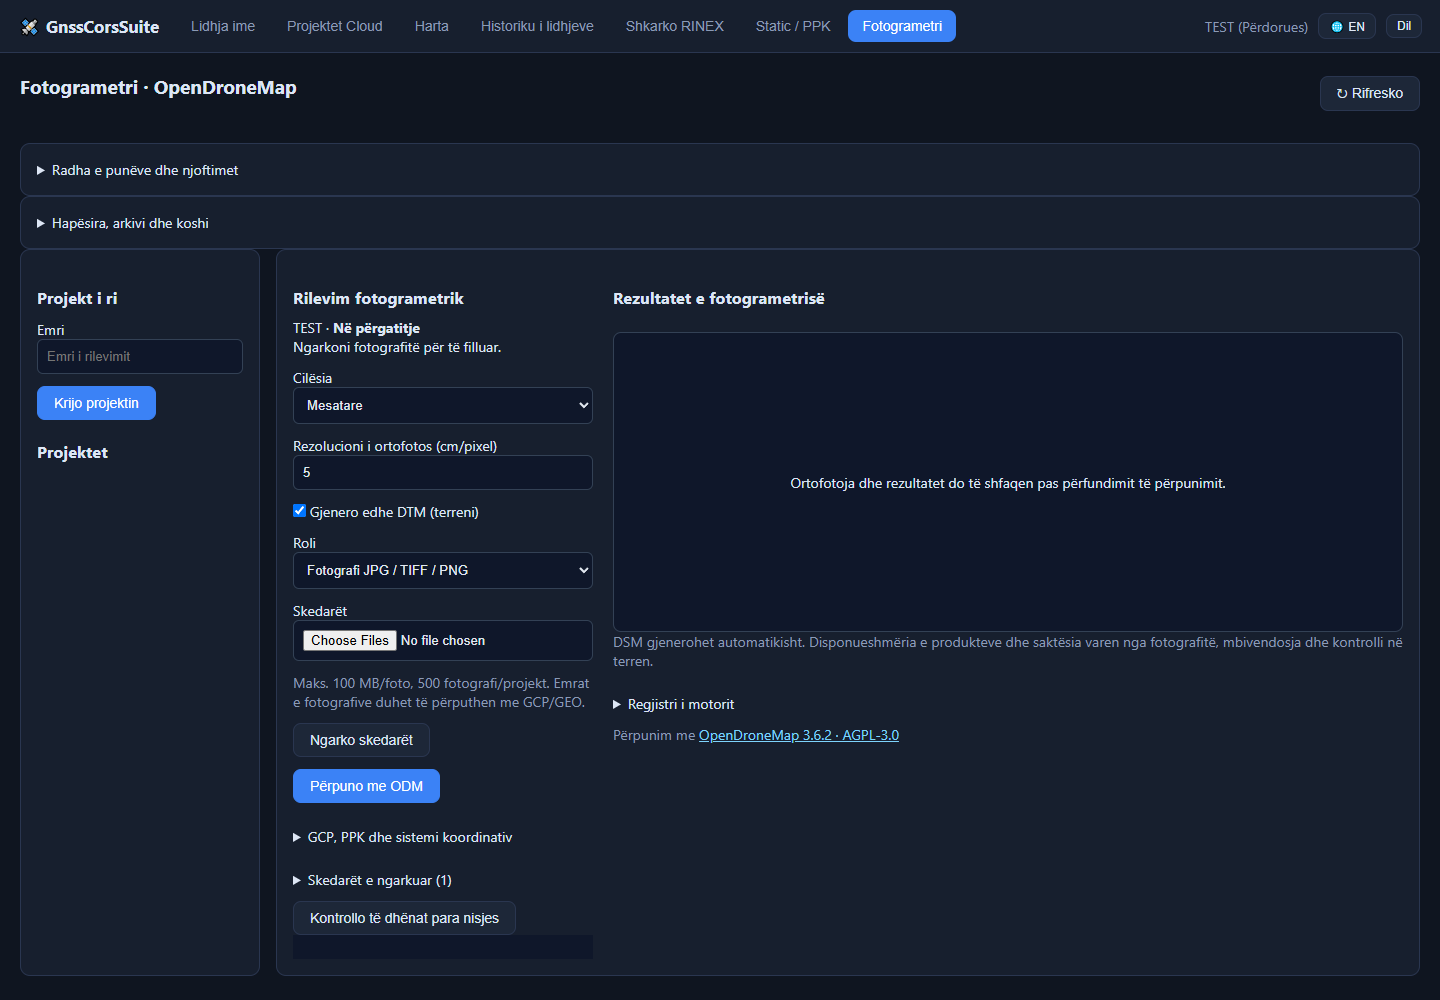The image size is (1440, 1000).
Task: Open the Cilësia quality dropdown
Action: pos(443,405)
